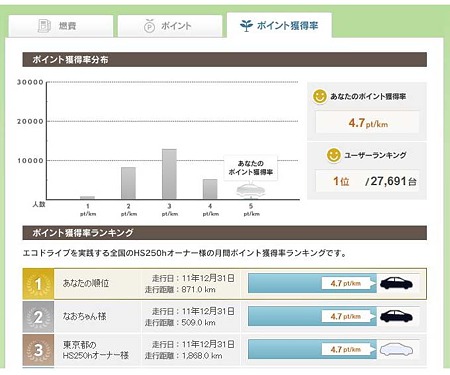Viewport: 450px width, 375px height.
Task: Click the あなたの順位 label
Action: (x=86, y=283)
